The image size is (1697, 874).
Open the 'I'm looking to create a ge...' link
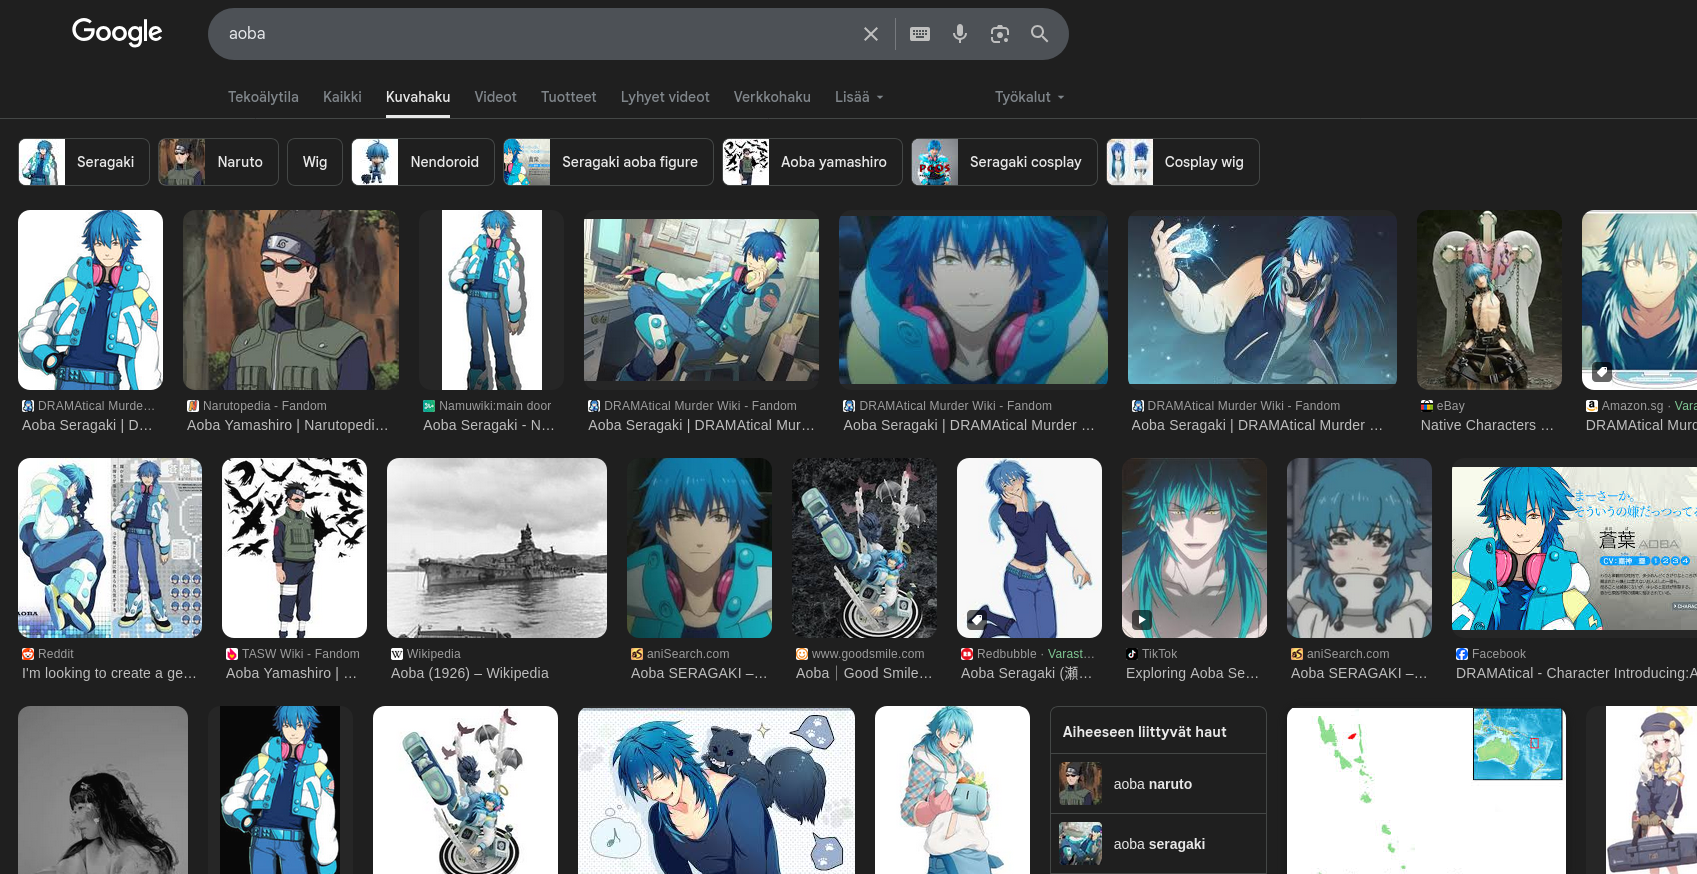click(x=110, y=673)
